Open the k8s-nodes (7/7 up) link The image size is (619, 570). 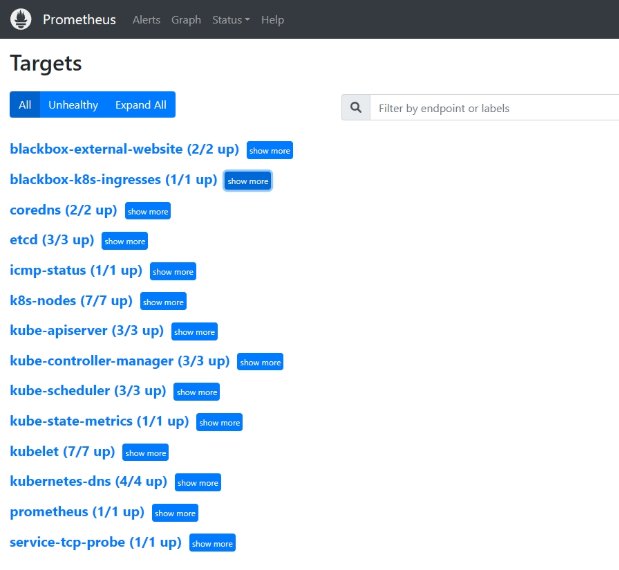71,301
